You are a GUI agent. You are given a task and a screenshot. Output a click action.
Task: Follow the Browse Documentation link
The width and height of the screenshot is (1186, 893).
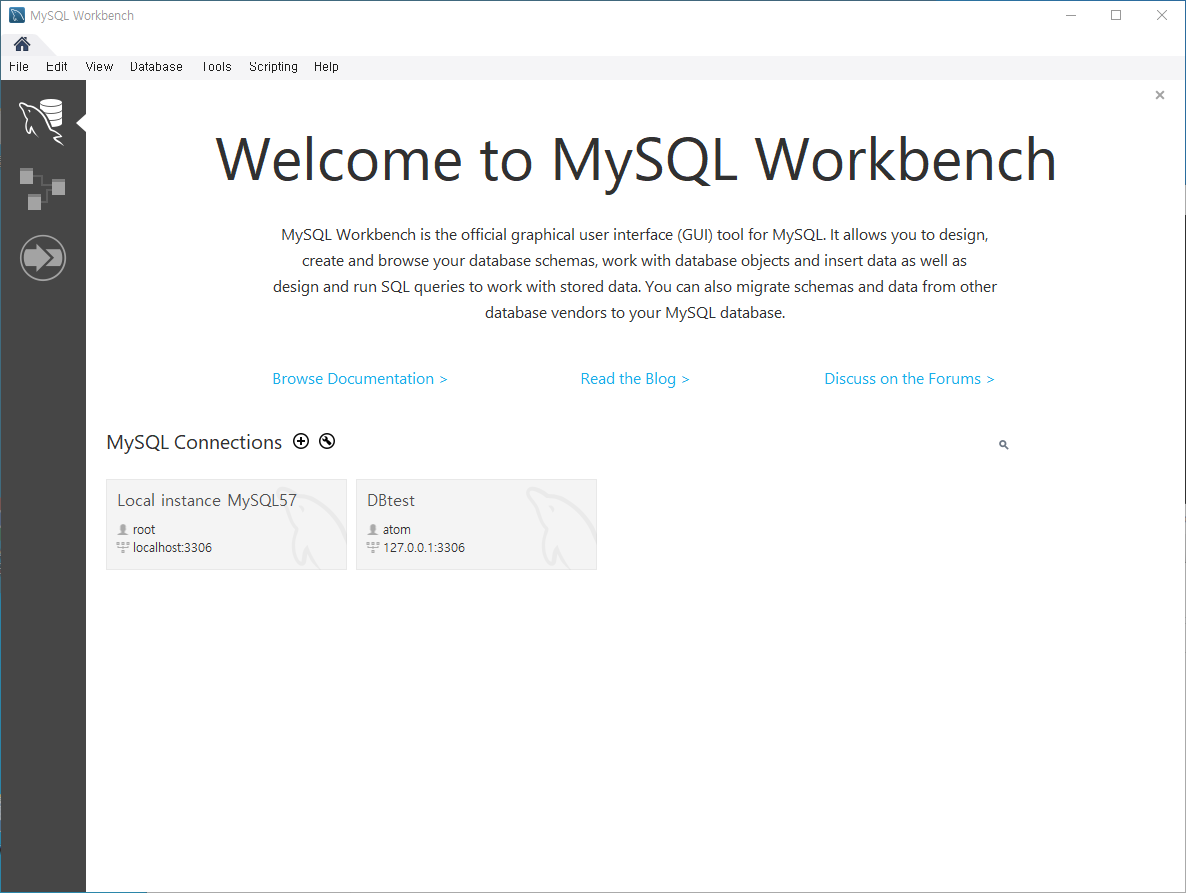point(360,379)
